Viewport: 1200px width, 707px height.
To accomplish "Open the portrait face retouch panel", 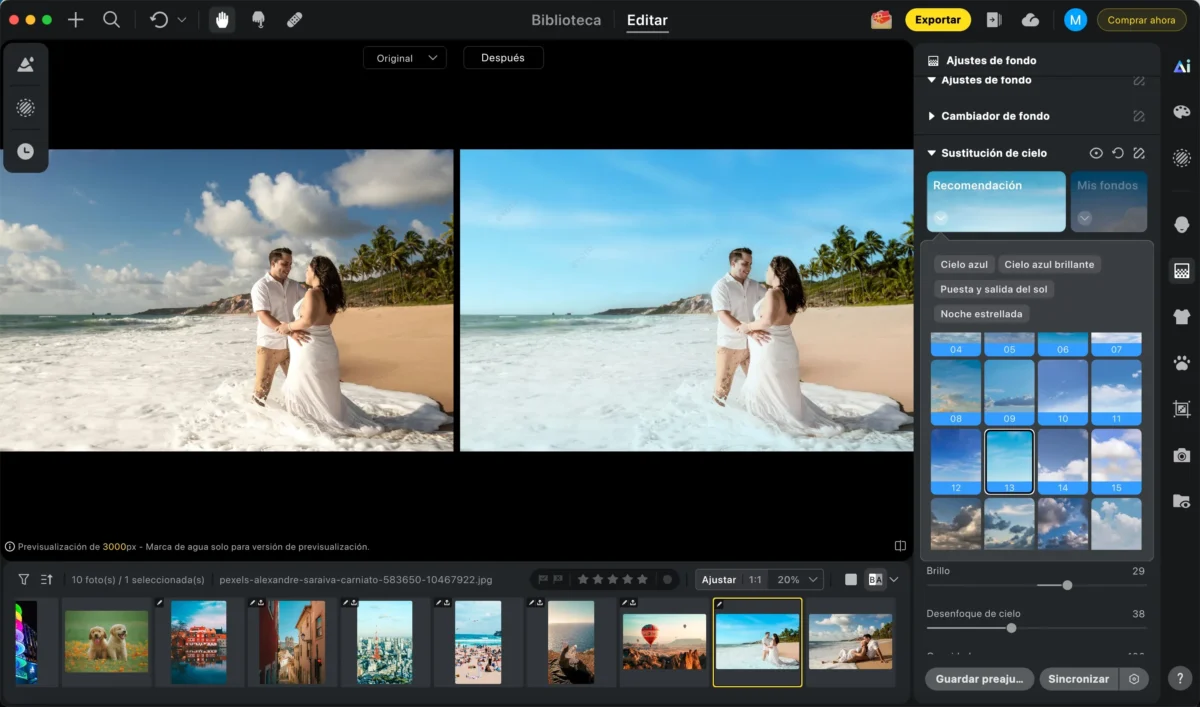I will pos(1181,225).
